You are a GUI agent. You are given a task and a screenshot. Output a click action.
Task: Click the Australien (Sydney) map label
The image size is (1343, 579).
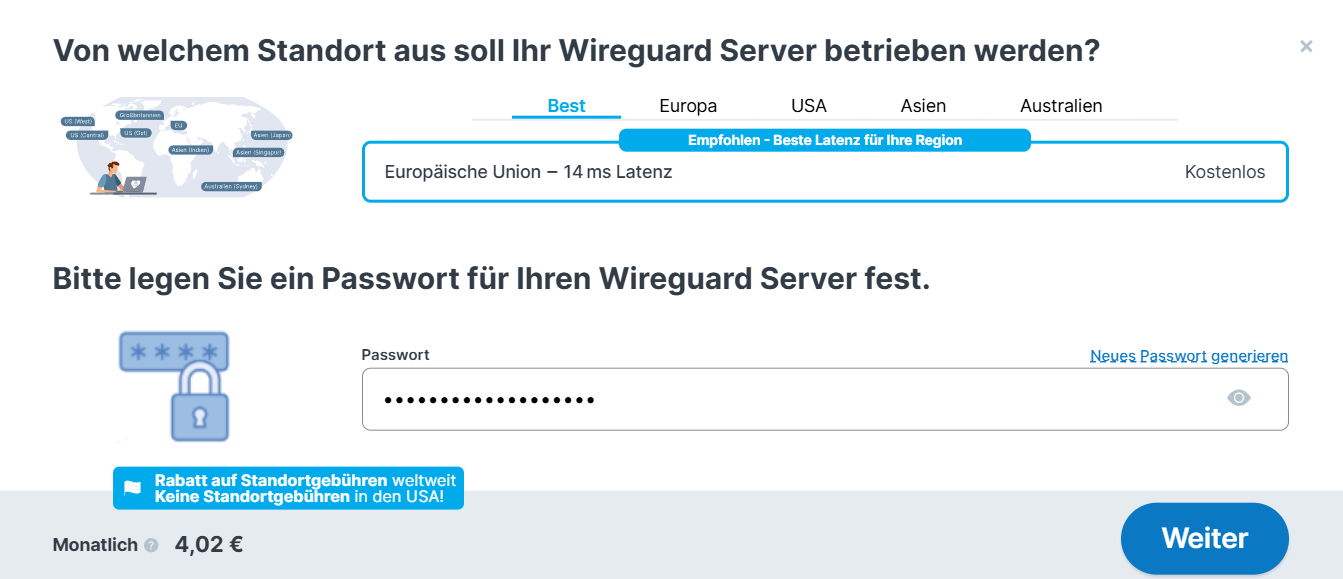click(231, 186)
